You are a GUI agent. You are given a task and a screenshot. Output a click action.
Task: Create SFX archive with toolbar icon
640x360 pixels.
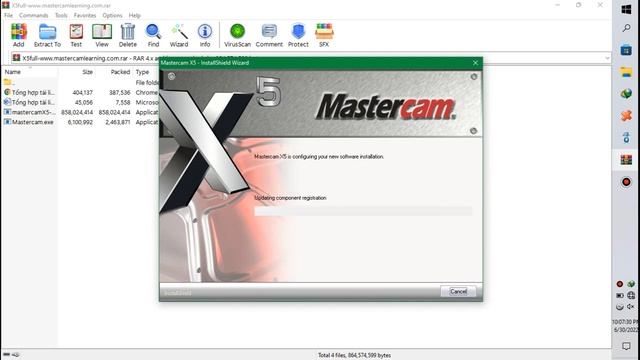[x=324, y=35]
